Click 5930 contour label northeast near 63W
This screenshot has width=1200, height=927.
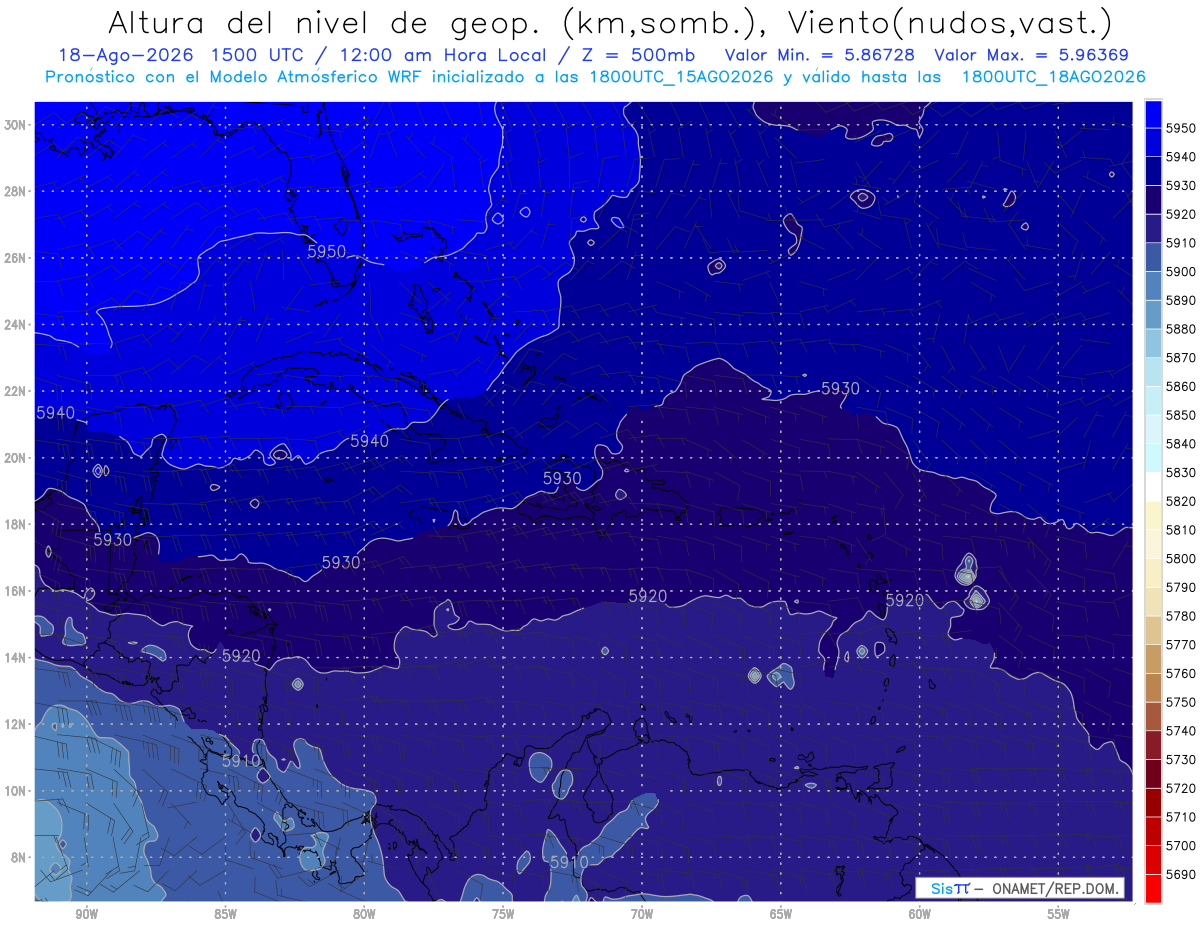[x=840, y=388]
